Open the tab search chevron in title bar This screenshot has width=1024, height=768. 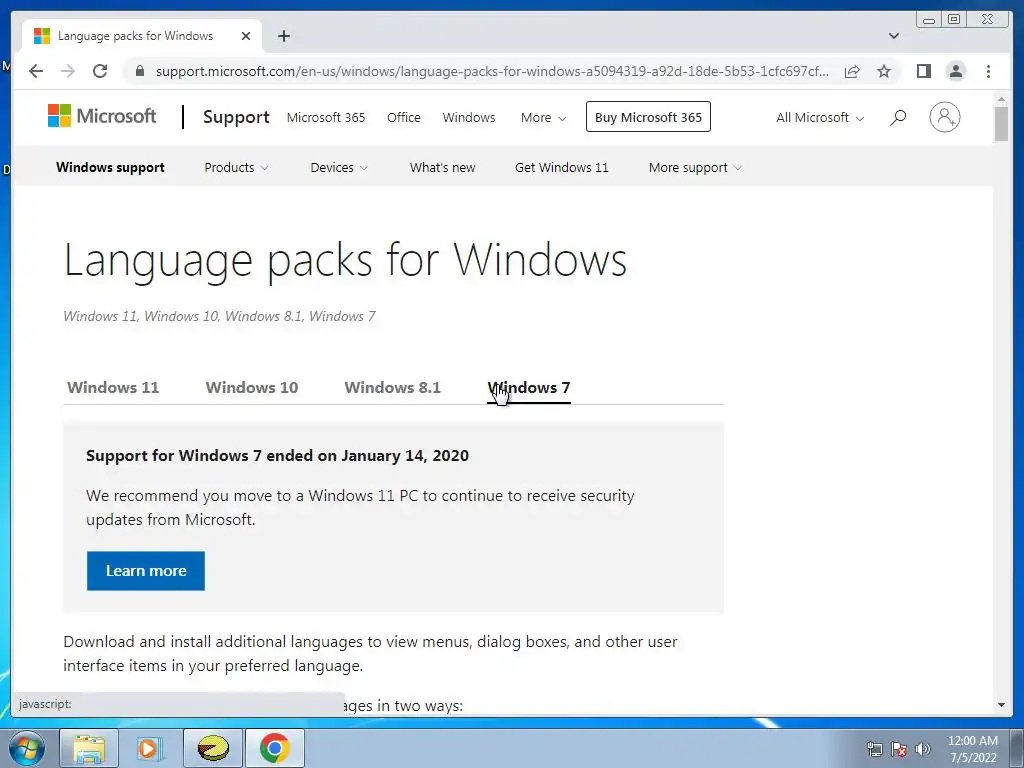[x=894, y=36]
